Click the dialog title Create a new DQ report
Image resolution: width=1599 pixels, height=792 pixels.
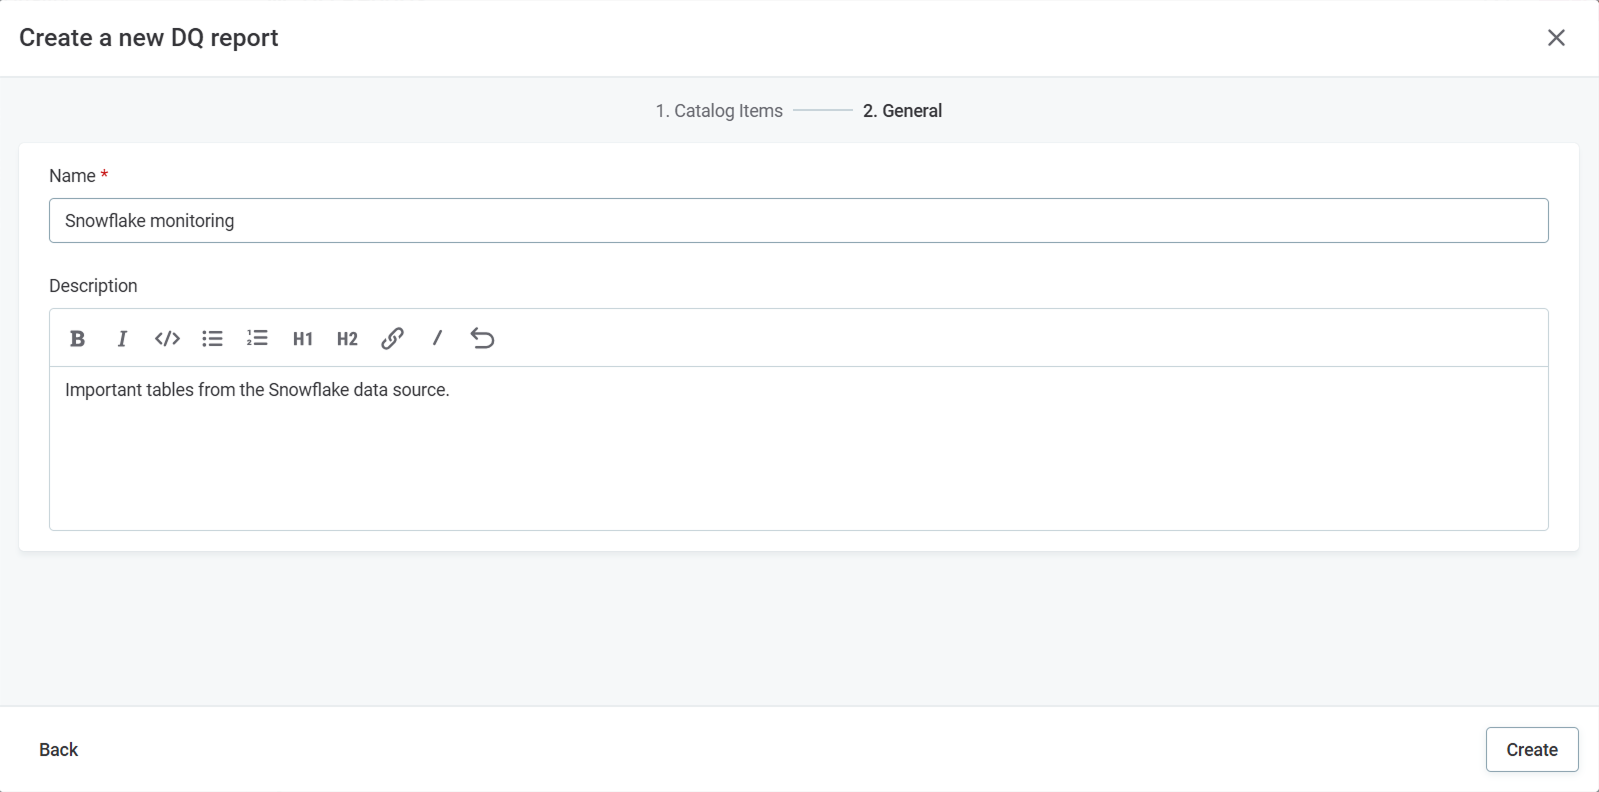149,38
